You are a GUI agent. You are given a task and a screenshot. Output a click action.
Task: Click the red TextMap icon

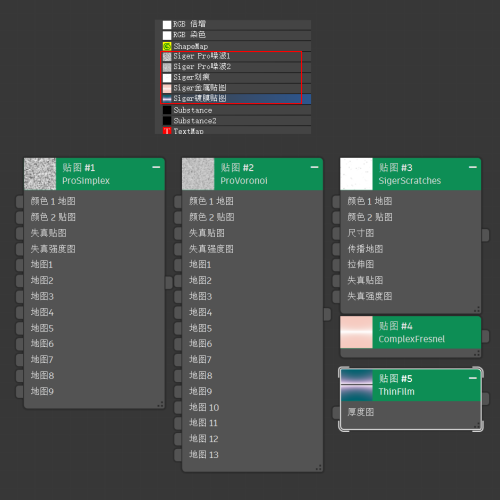point(167,131)
